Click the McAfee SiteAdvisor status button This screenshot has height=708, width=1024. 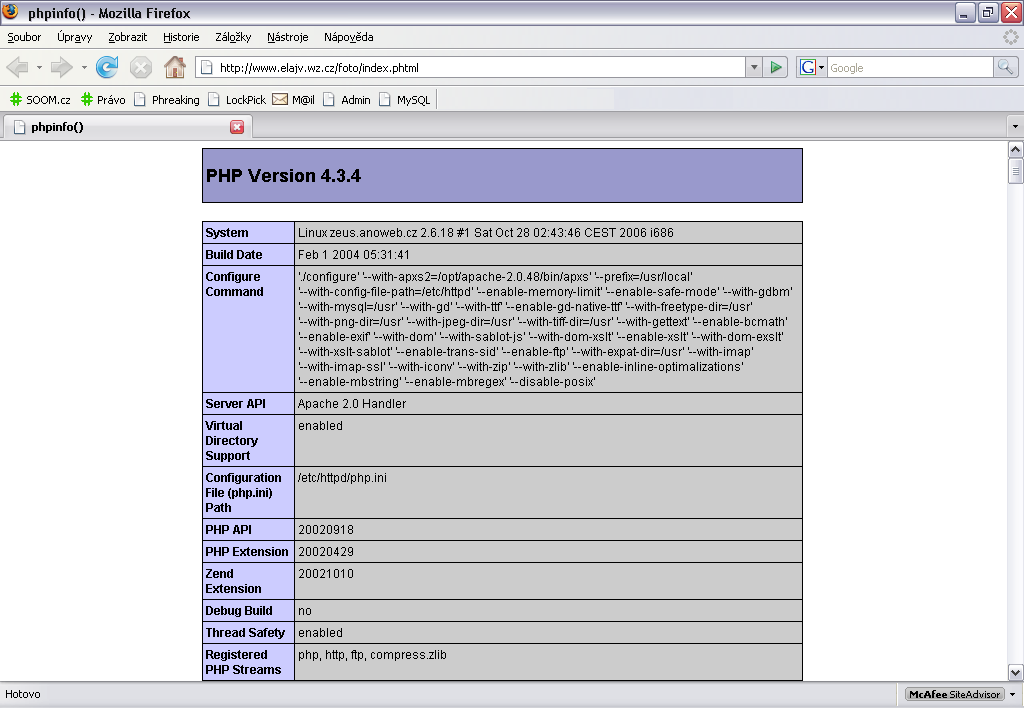(953, 694)
